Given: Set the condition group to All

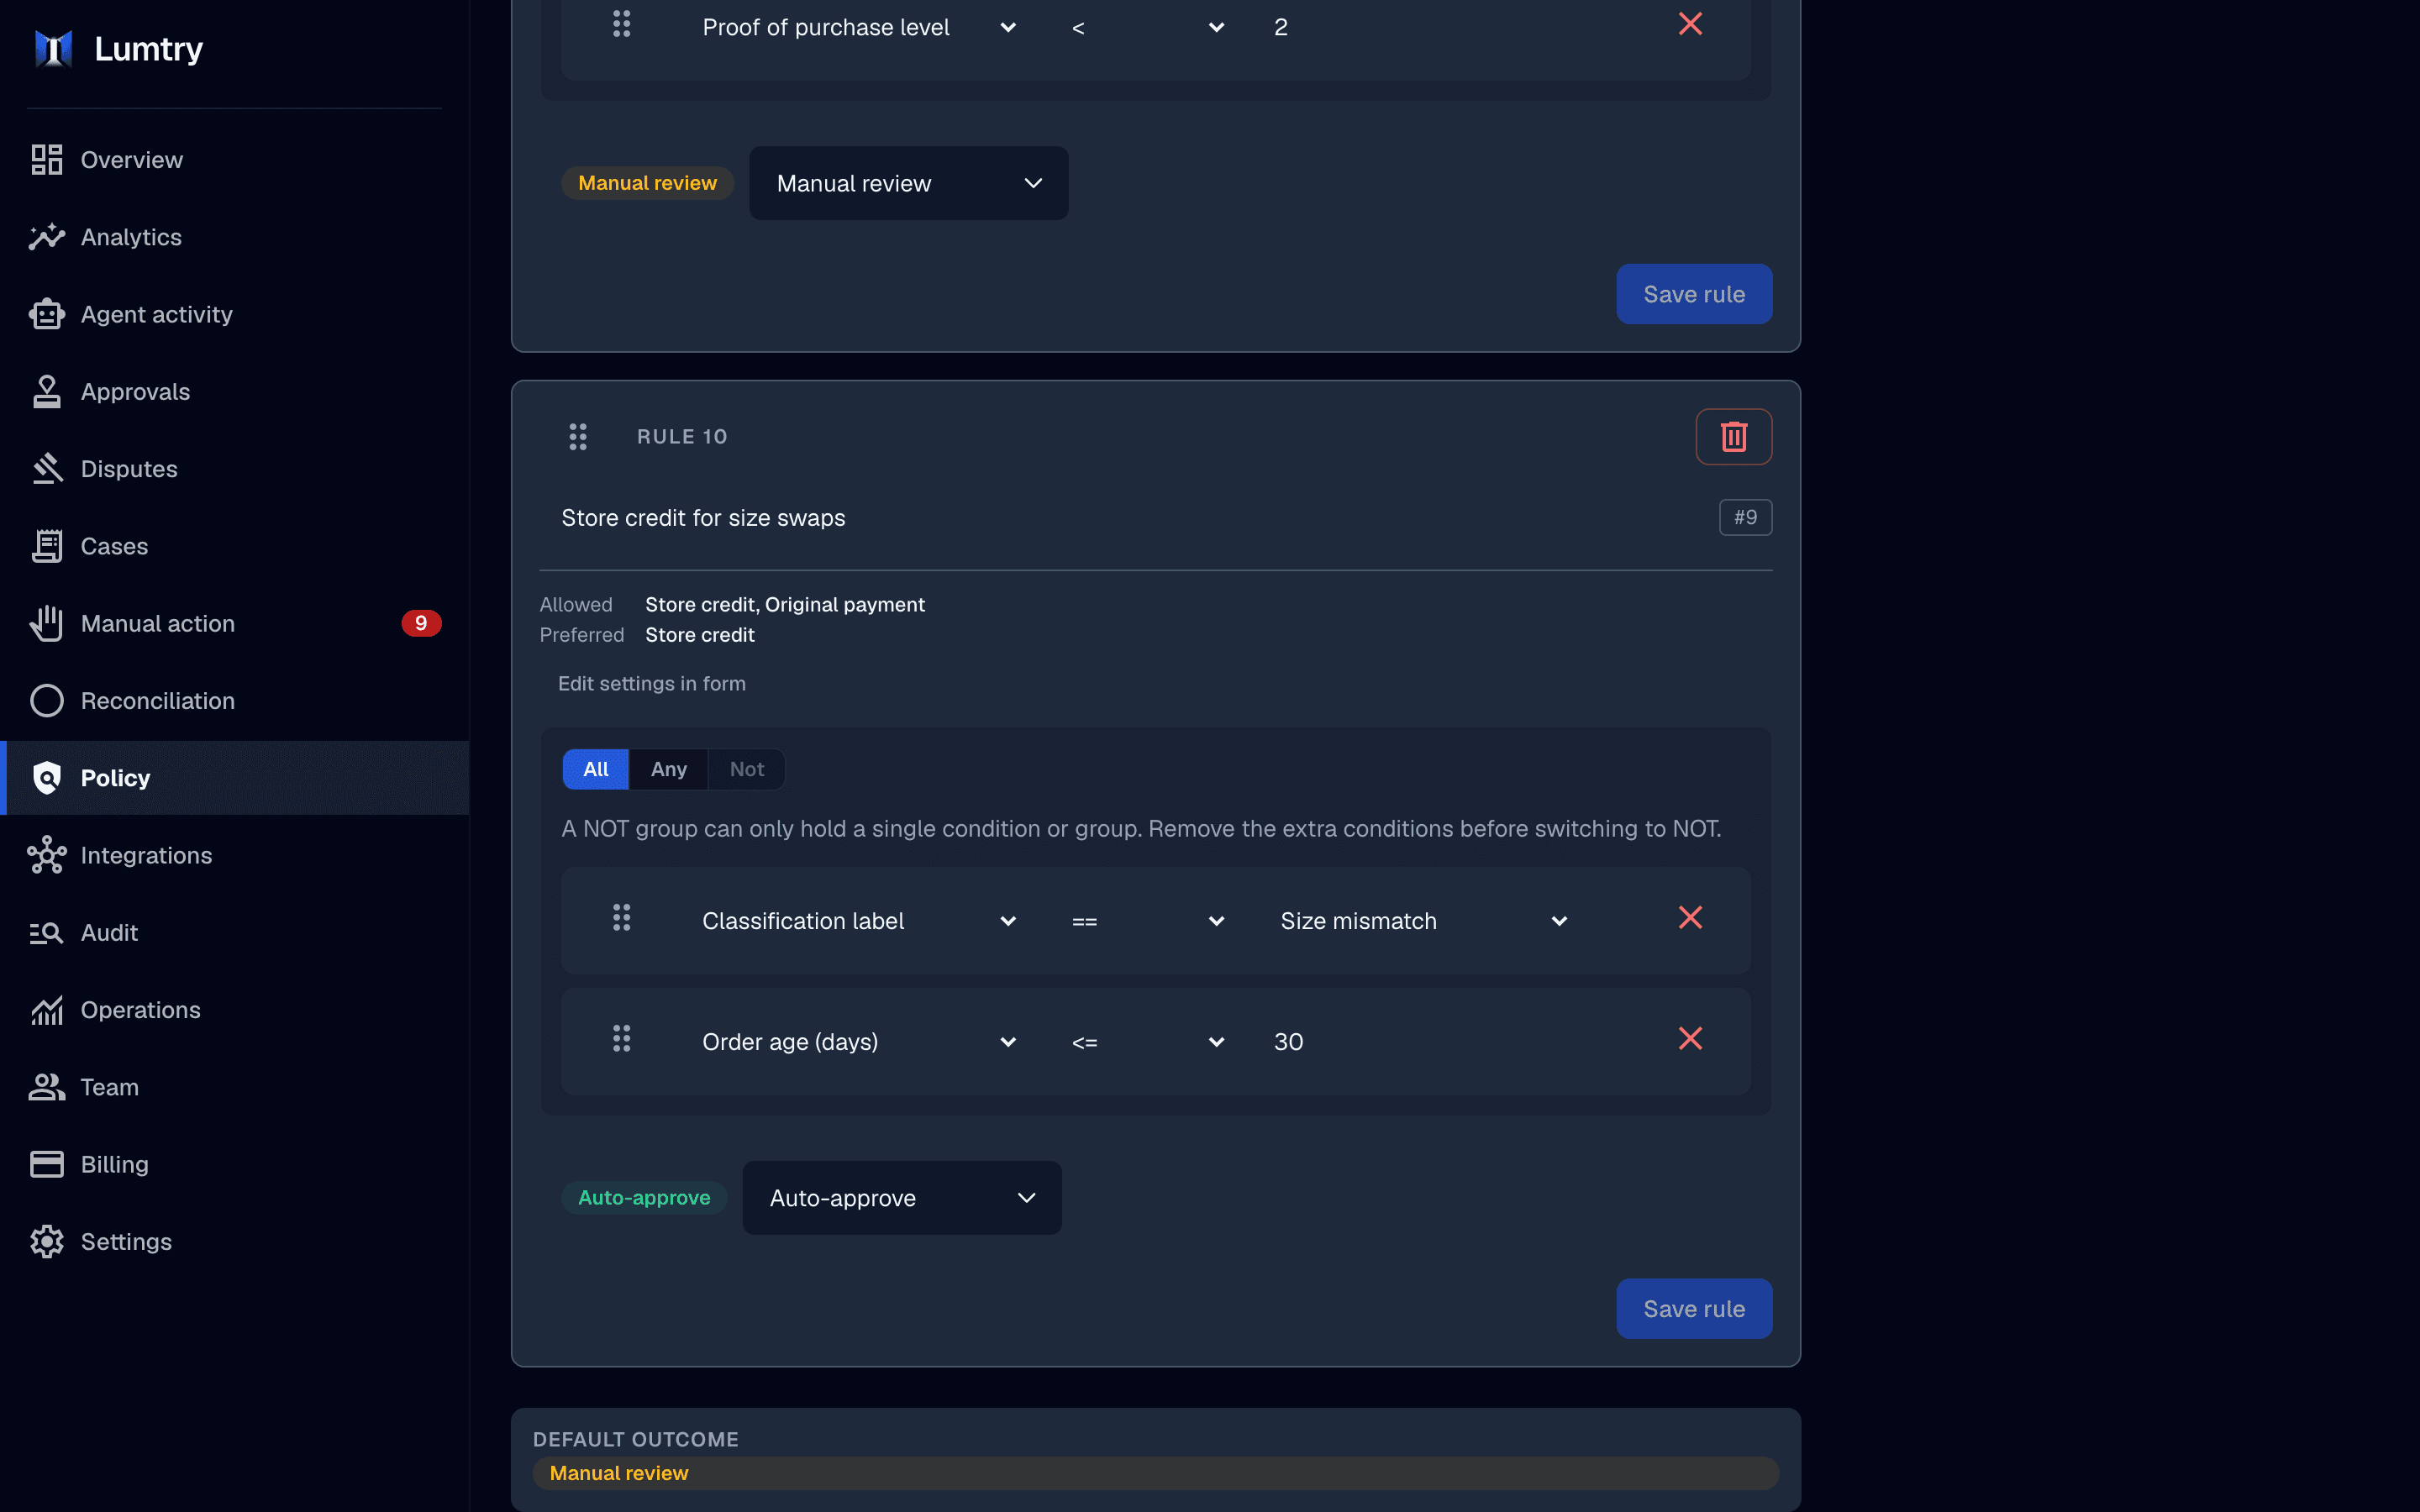Looking at the screenshot, I should pos(596,769).
